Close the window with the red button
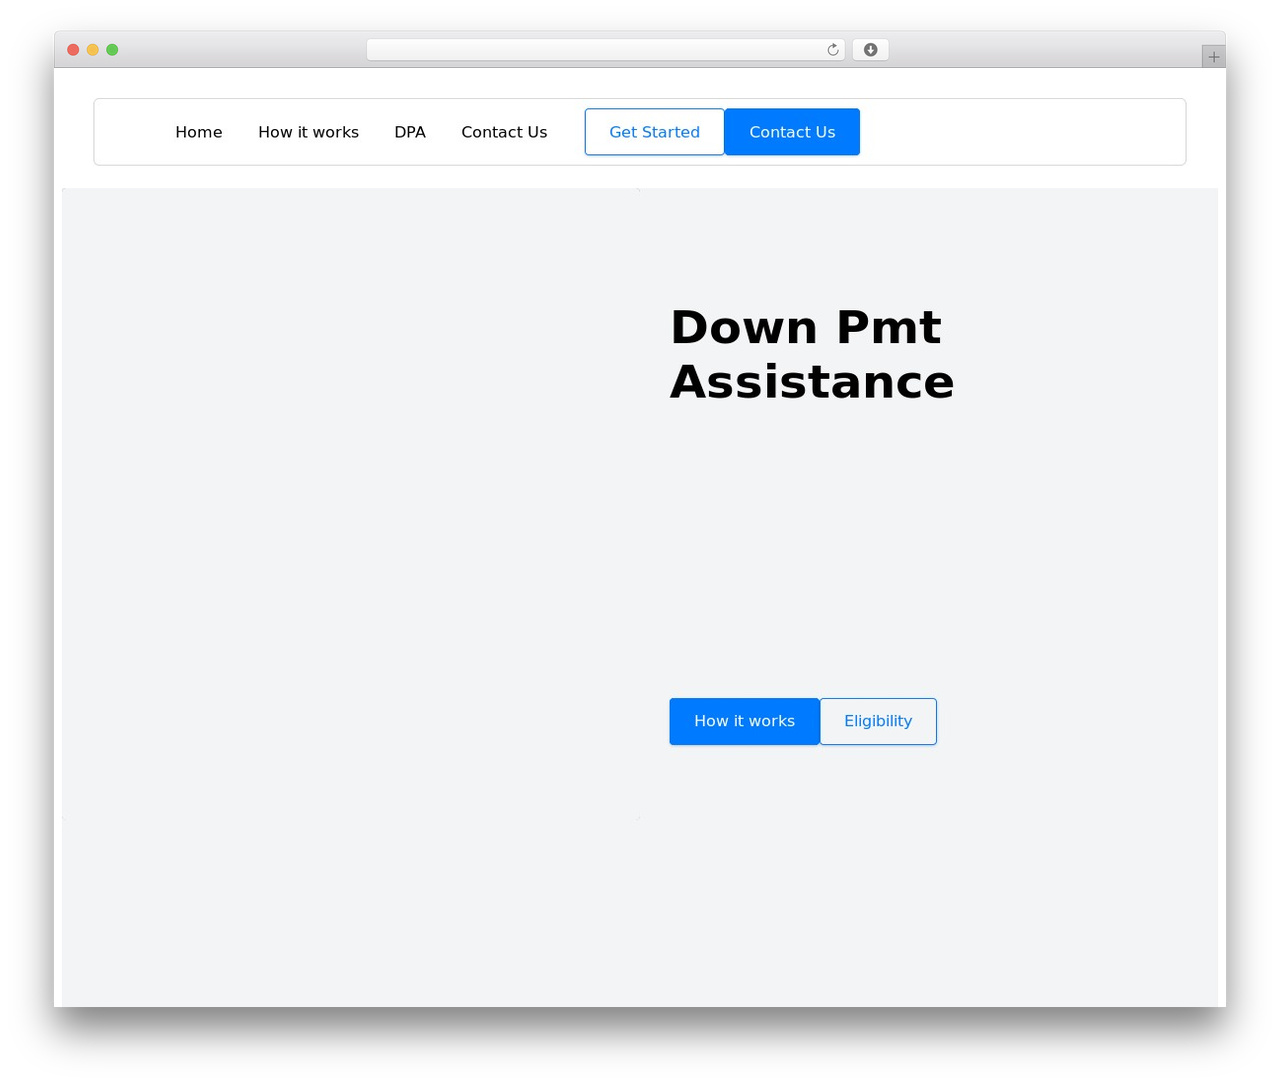The width and height of the screenshot is (1280, 1084). (x=73, y=50)
